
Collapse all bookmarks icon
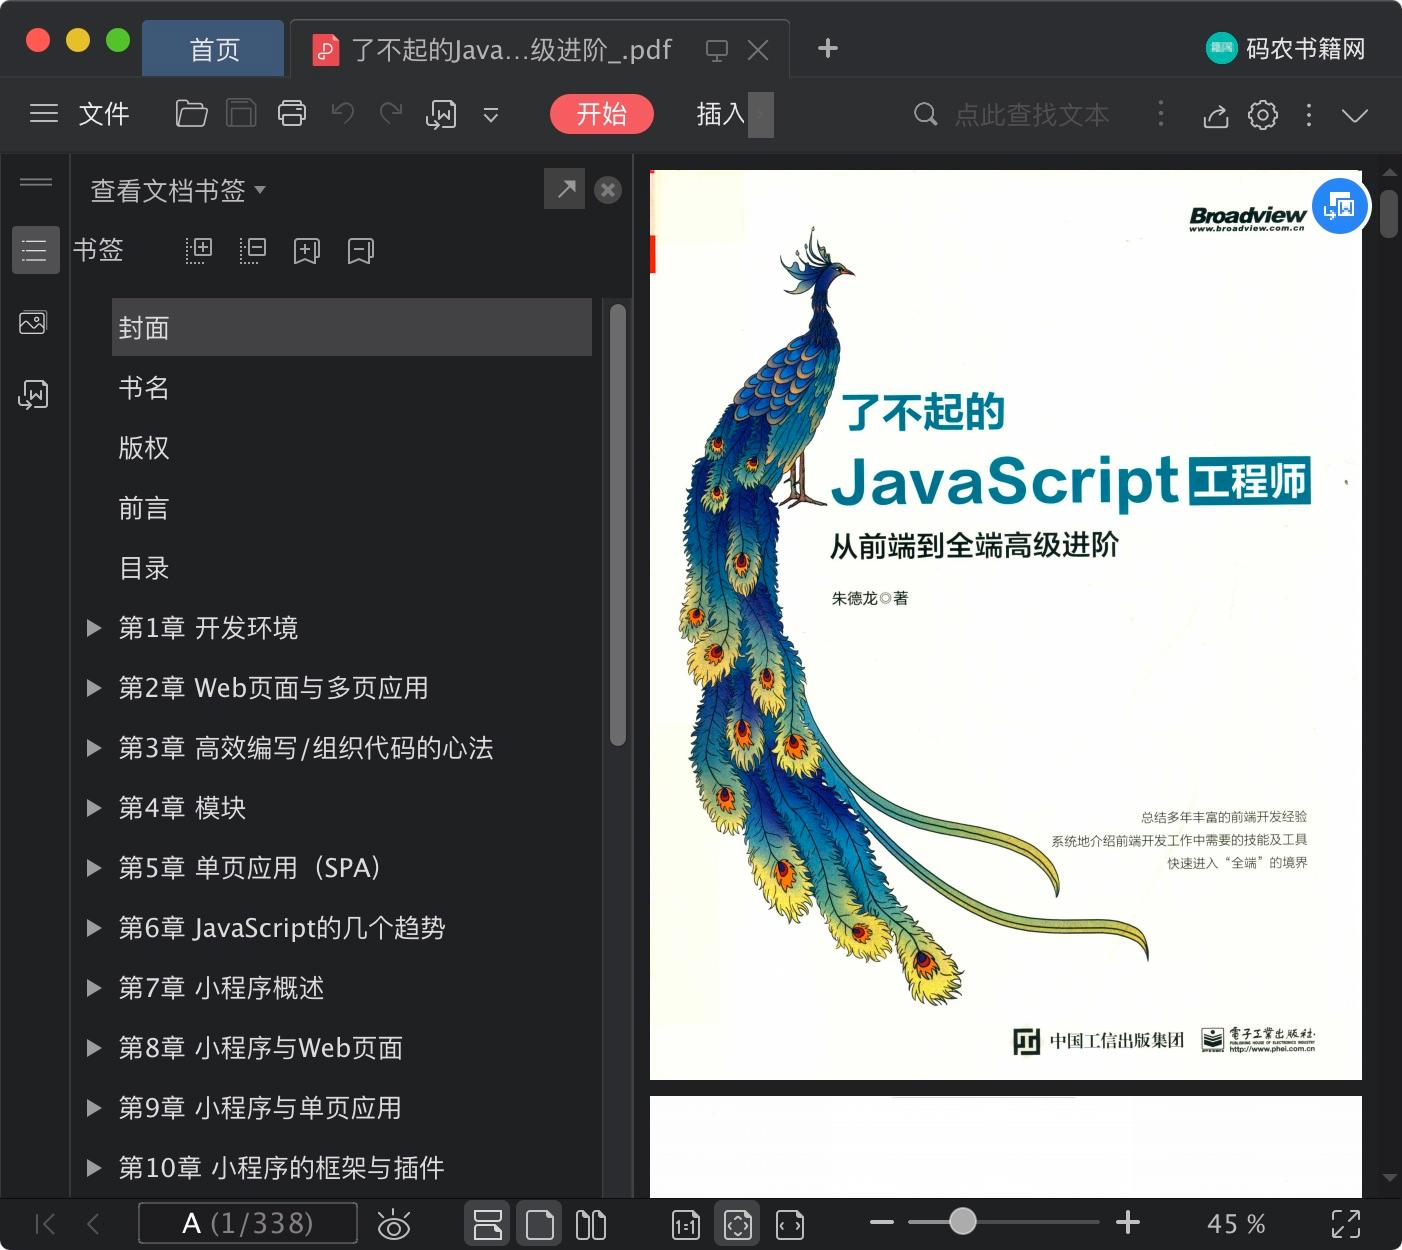click(253, 250)
